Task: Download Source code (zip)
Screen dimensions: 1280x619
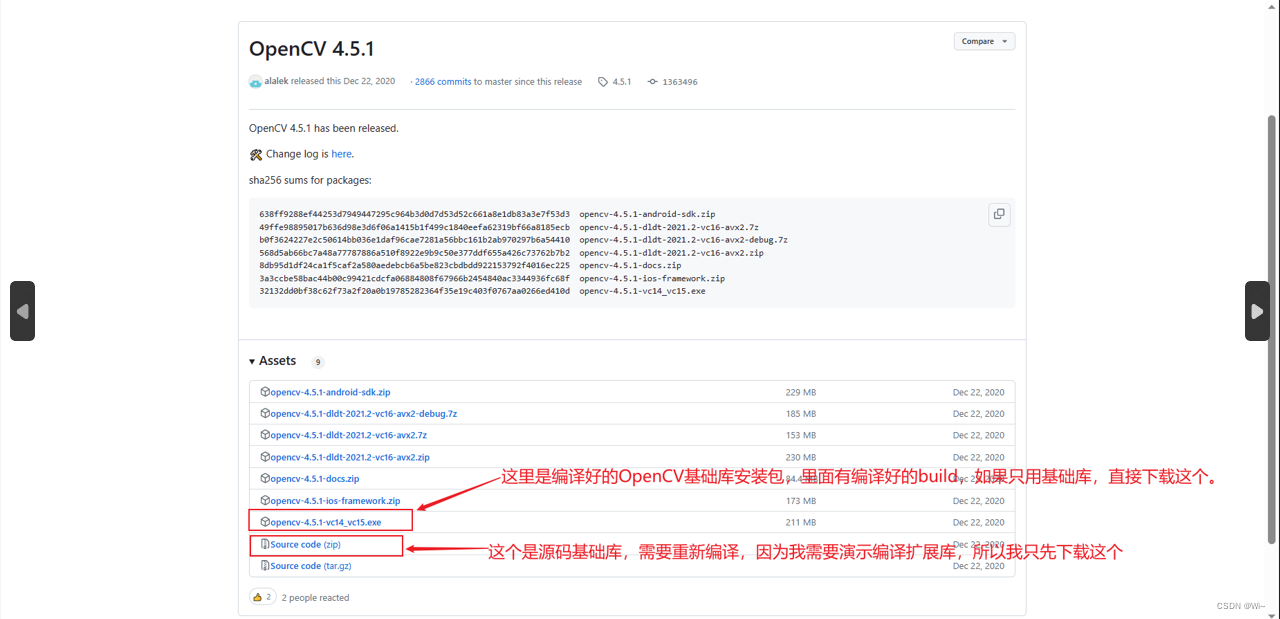Action: (x=305, y=545)
